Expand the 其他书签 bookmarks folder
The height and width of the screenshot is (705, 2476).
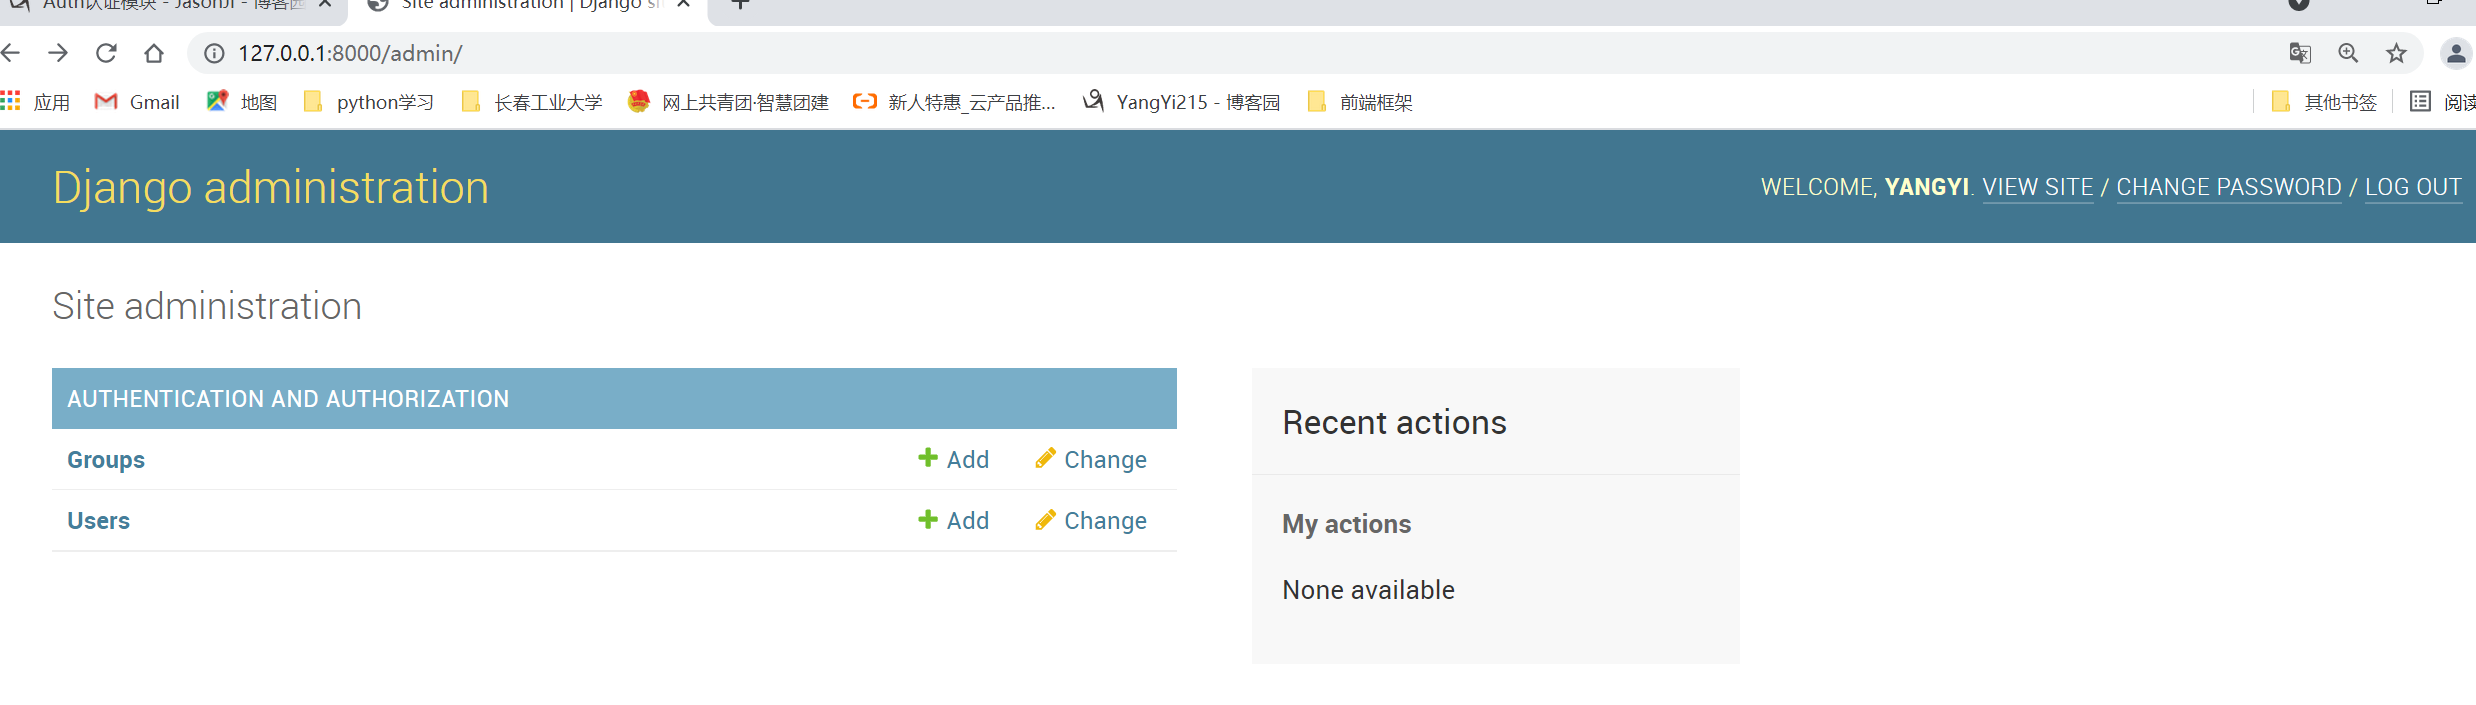coord(2324,102)
